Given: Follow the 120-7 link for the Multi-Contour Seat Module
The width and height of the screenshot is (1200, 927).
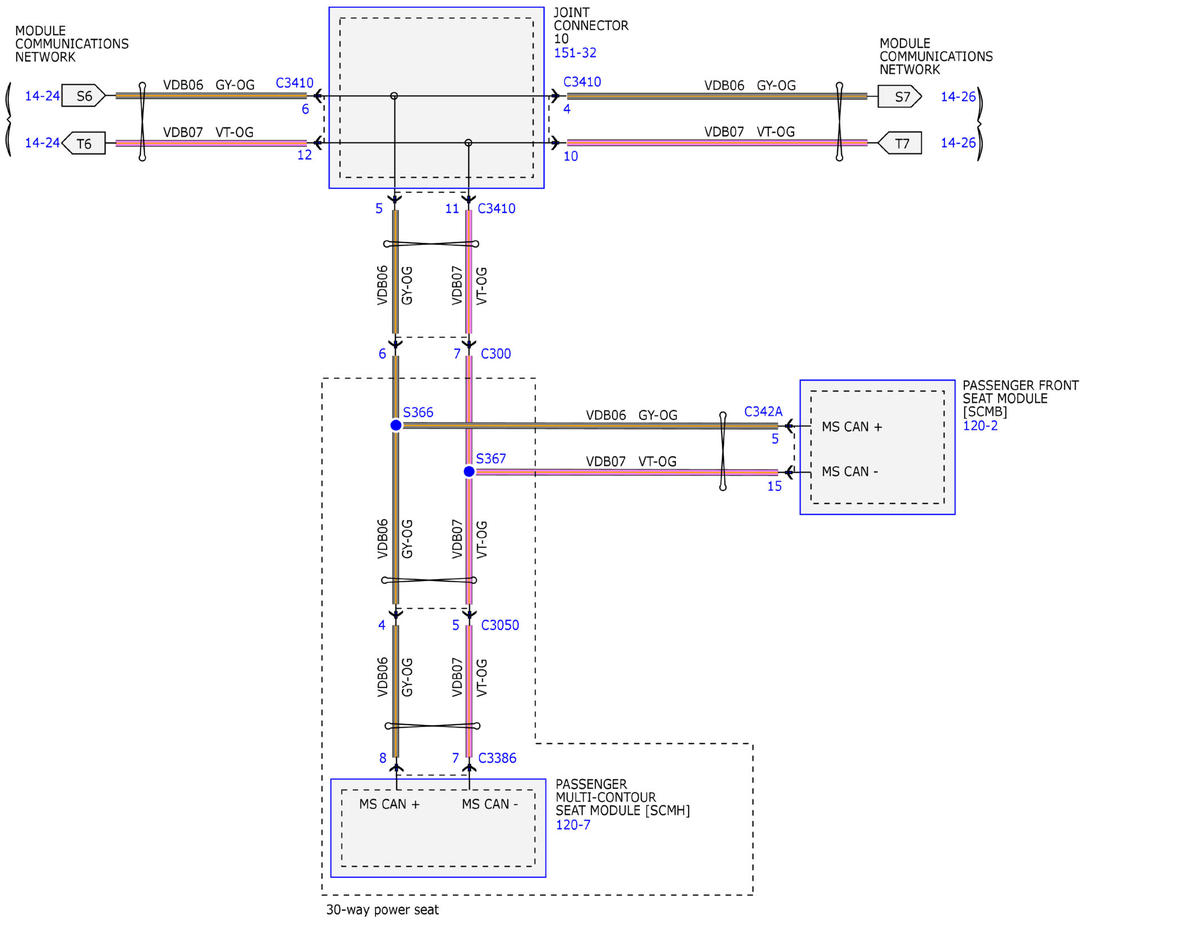Looking at the screenshot, I should pyautogui.click(x=573, y=824).
